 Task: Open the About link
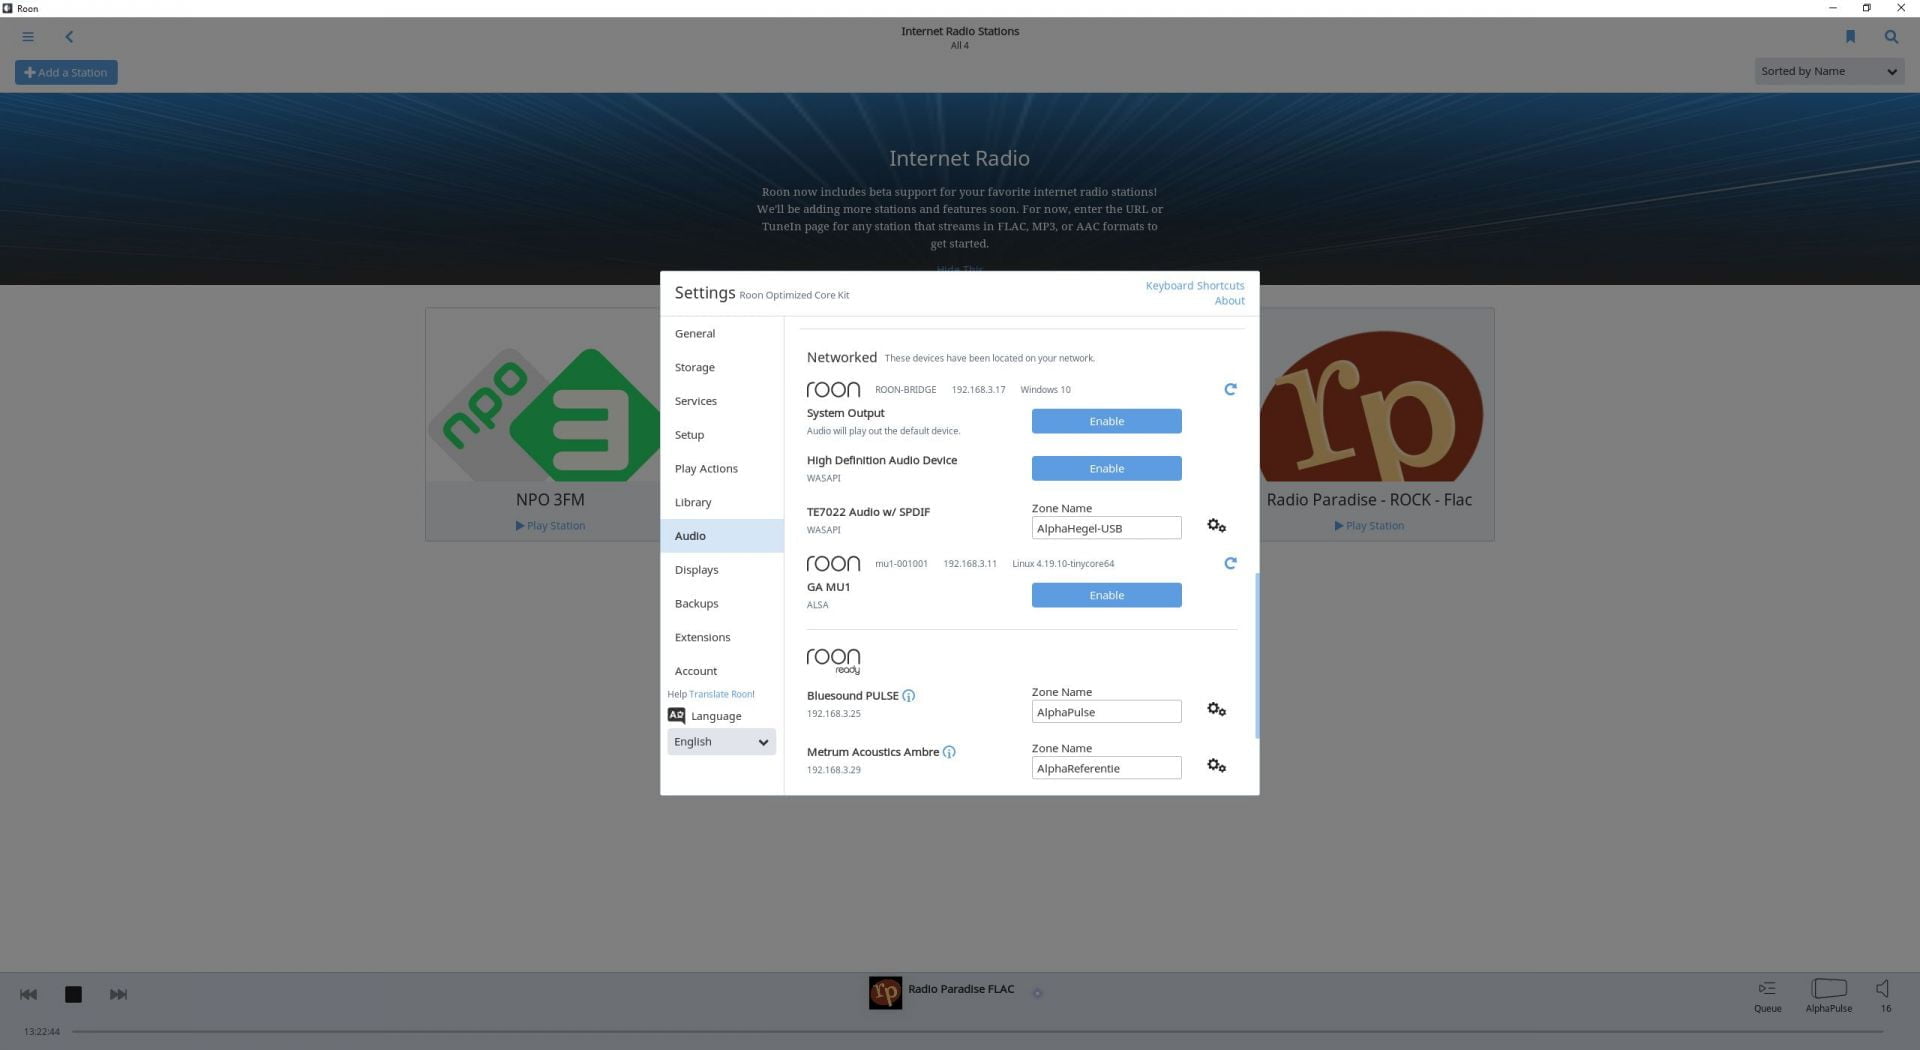pos(1229,301)
